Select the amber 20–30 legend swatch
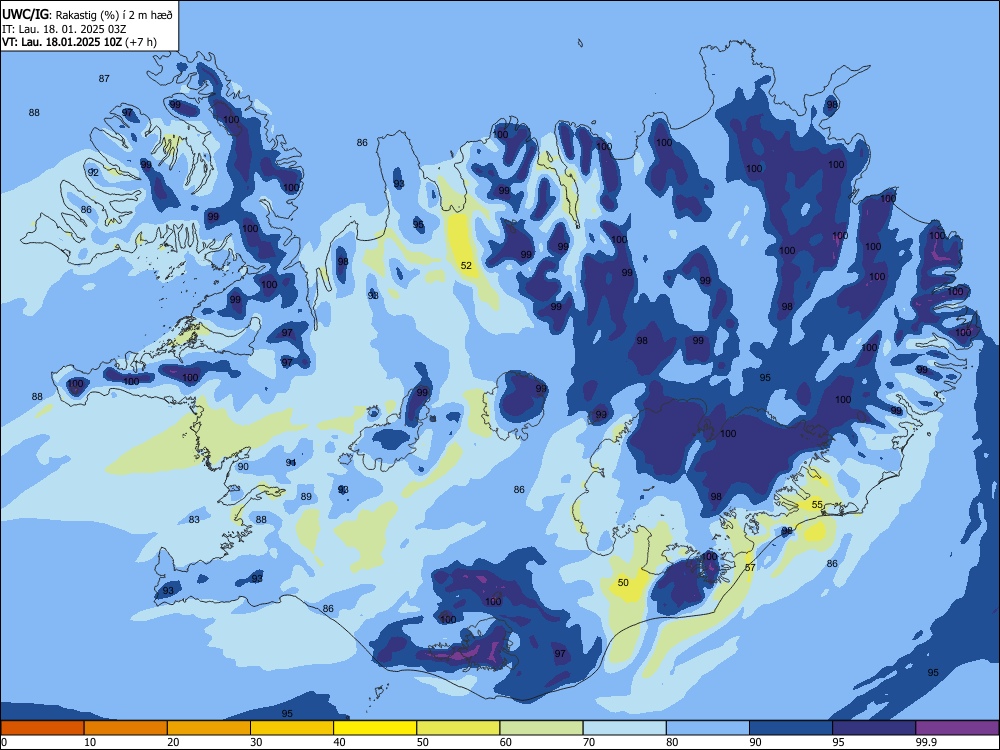1000x750 pixels. [209, 728]
